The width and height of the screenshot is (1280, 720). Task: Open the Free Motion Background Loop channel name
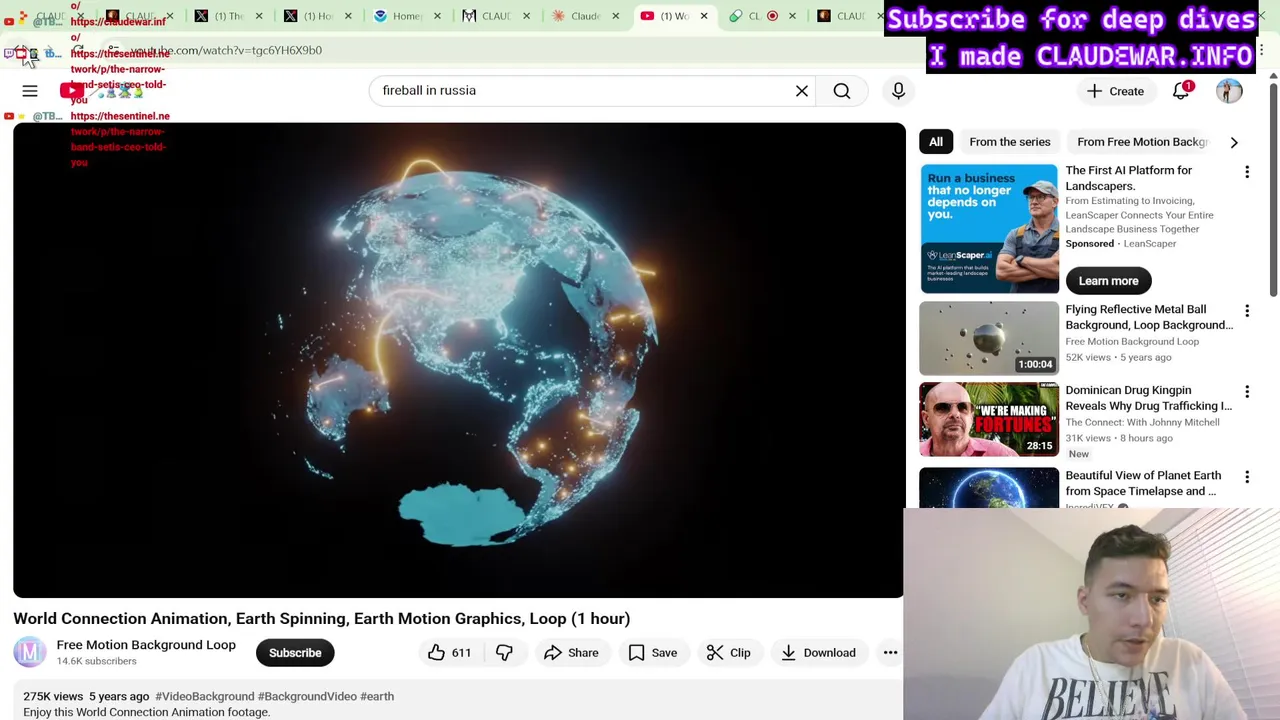pyautogui.click(x=146, y=645)
